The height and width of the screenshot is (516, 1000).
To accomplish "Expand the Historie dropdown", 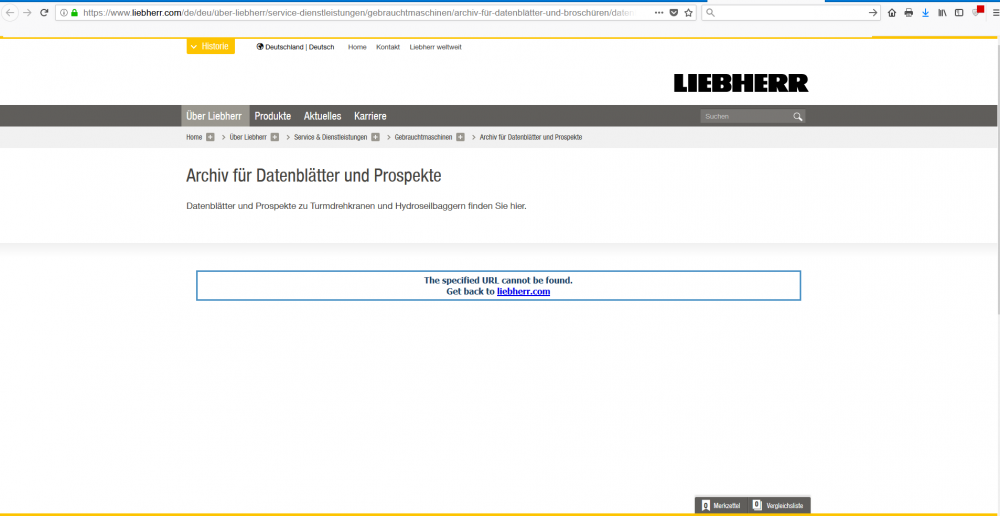I will tap(210, 46).
